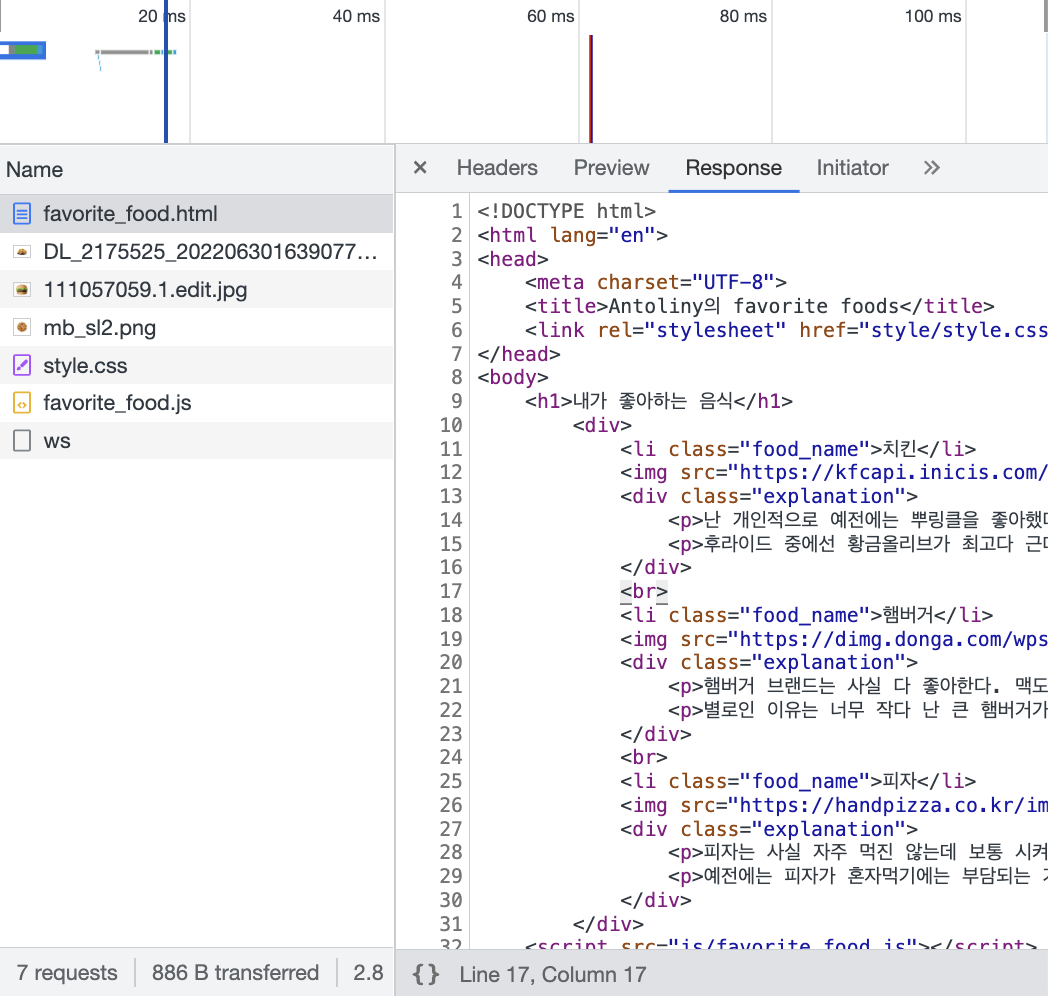Click the blue DOMContentLoaded line in timeline
This screenshot has height=996, width=1048.
[166, 74]
